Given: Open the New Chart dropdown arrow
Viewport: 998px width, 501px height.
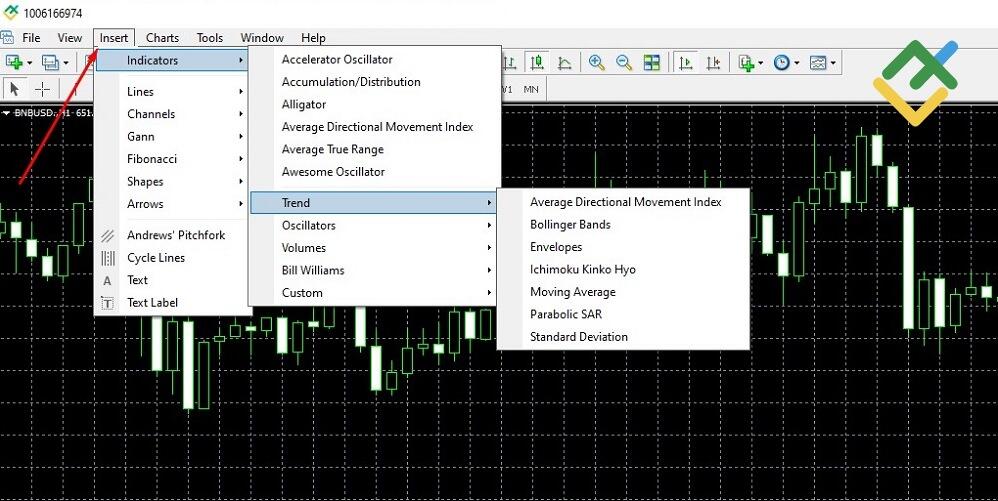Looking at the screenshot, I should [x=29, y=63].
